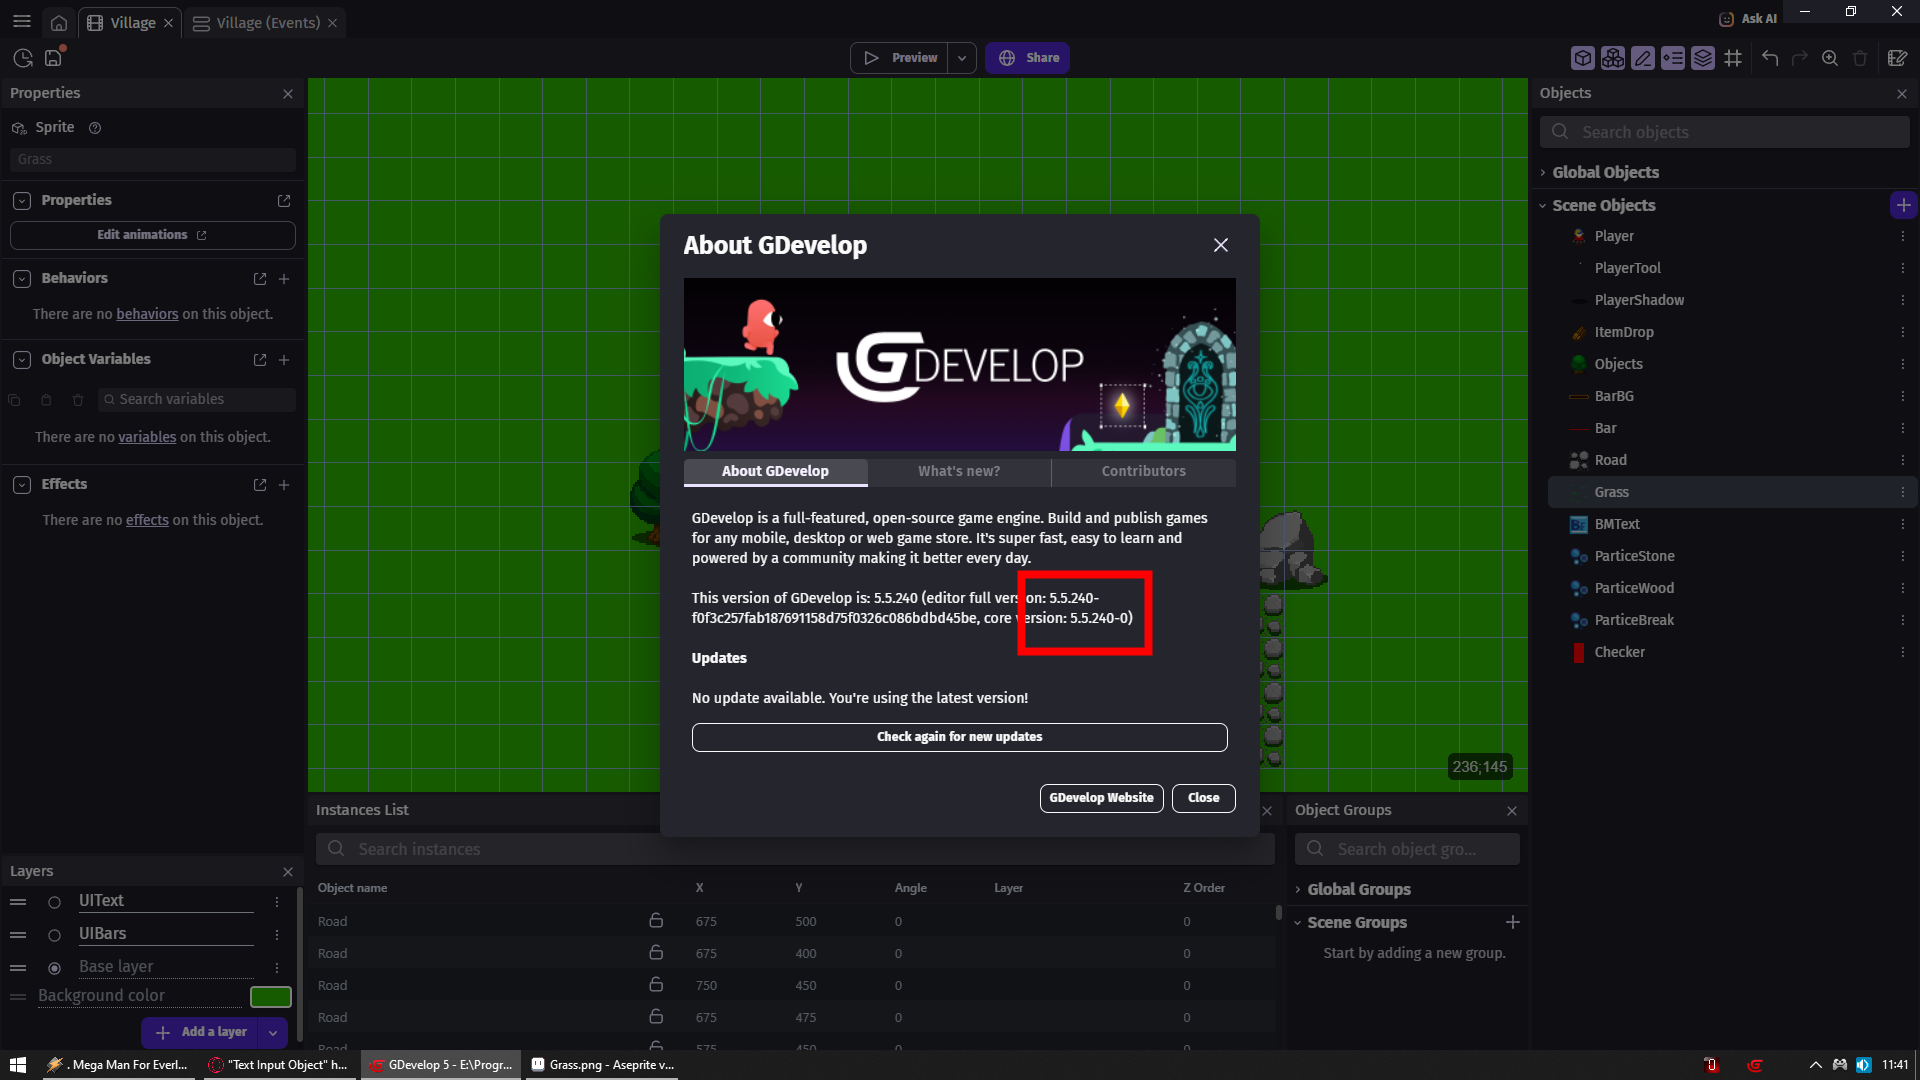Switch to the Contributors tab
The image size is (1920, 1080).
(1143, 471)
